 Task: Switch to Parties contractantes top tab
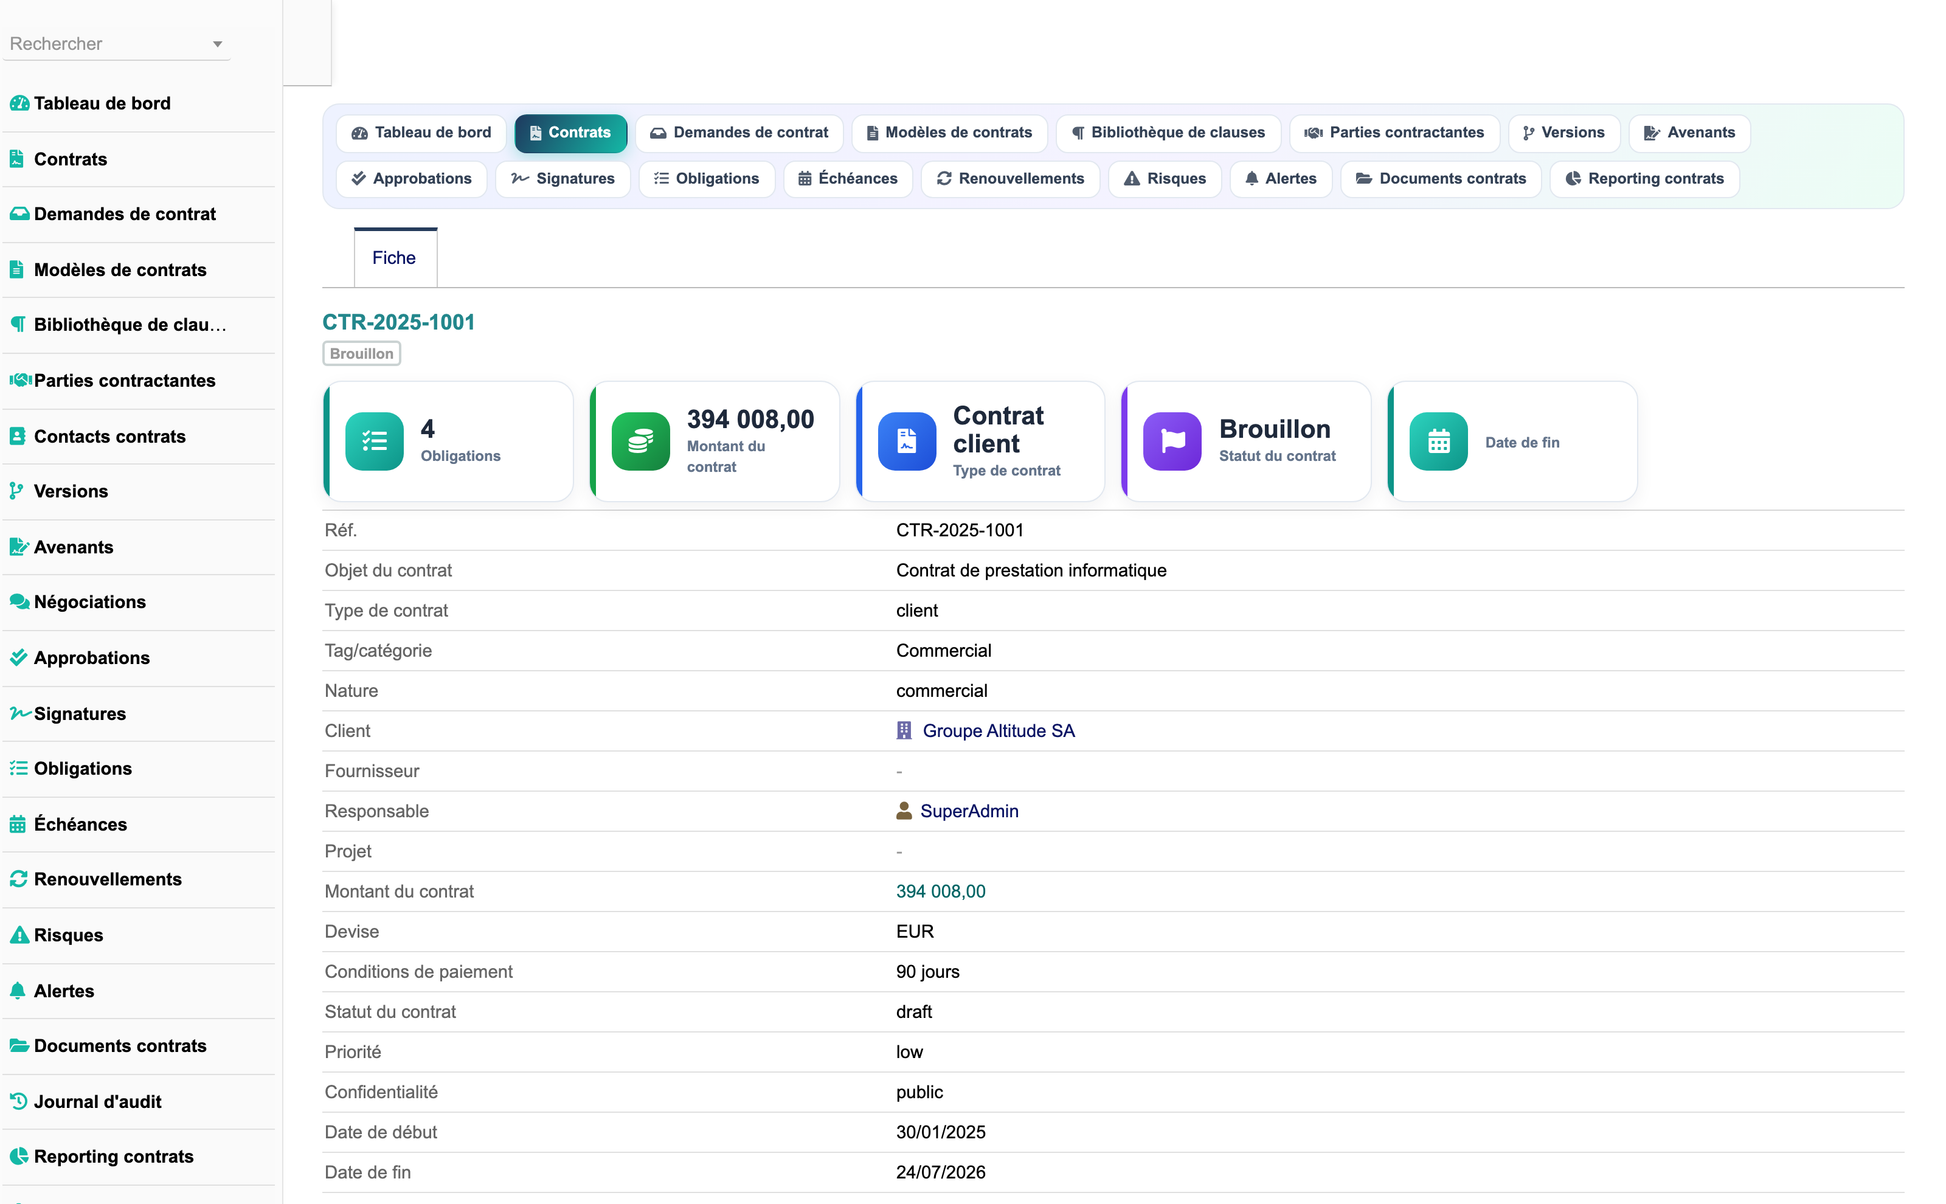tap(1394, 133)
